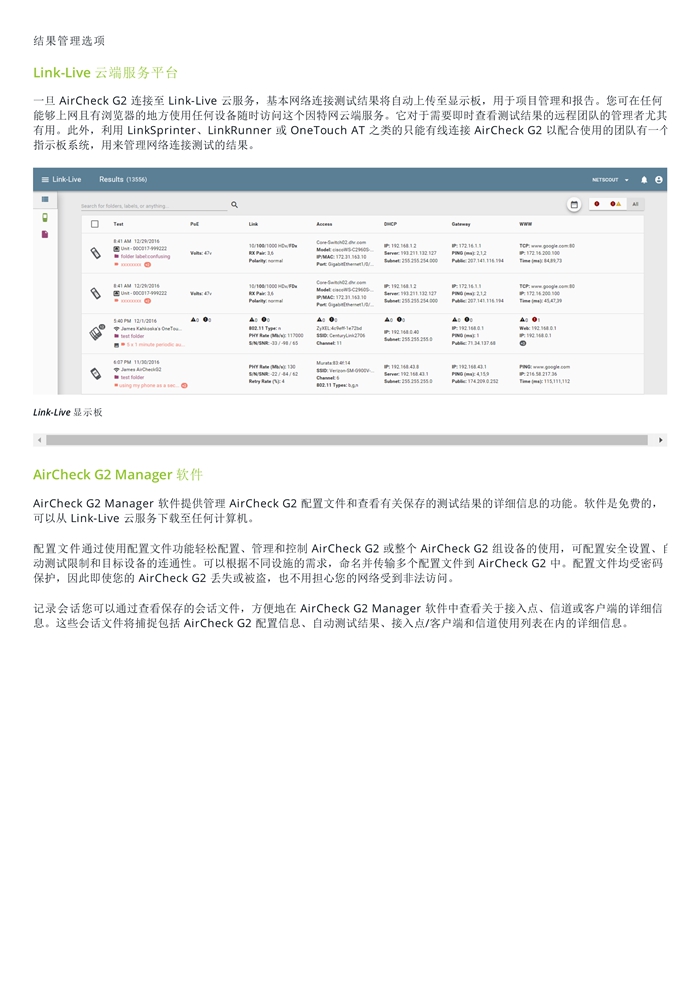Click the 'IP: 192.168.0.40' DHCP value

(x=401, y=332)
